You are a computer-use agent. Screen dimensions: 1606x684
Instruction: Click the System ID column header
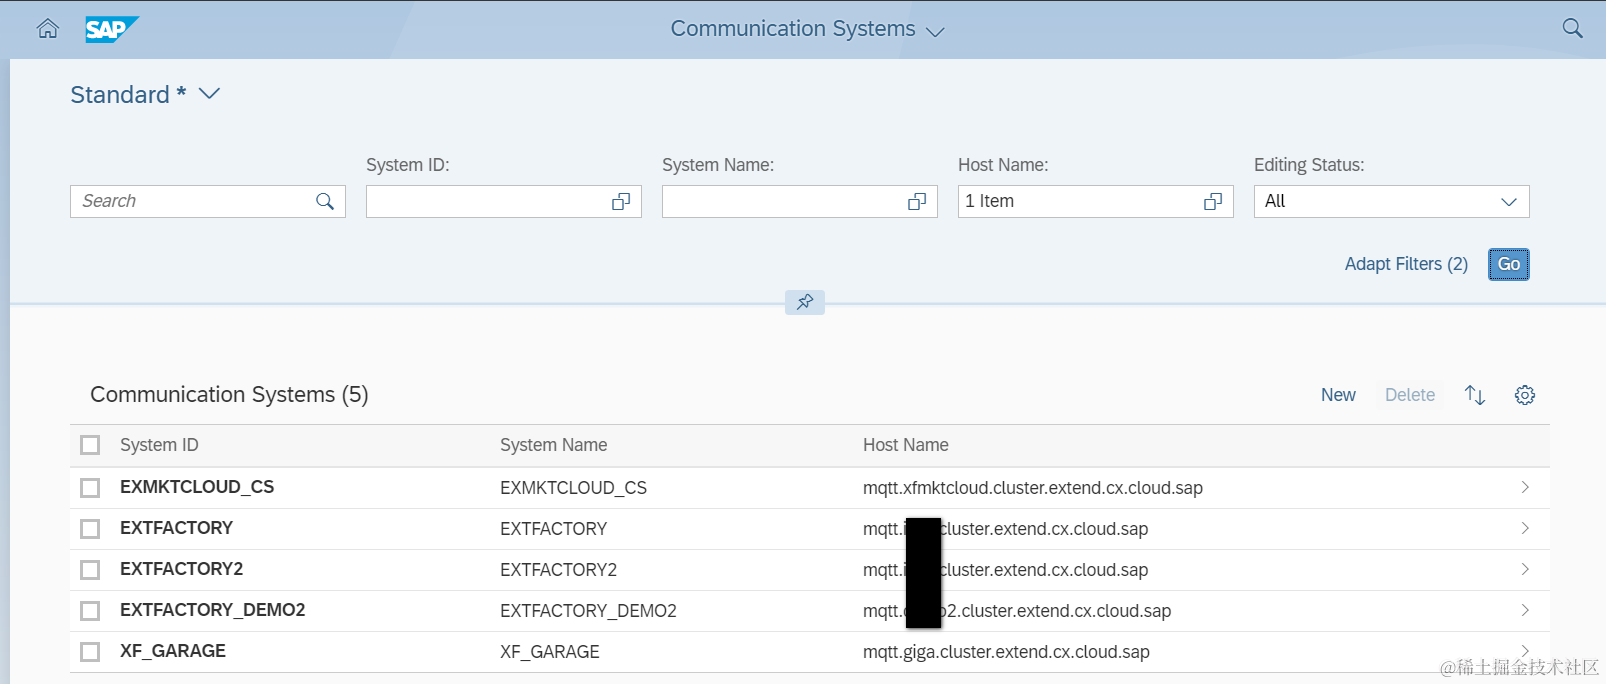click(x=159, y=445)
